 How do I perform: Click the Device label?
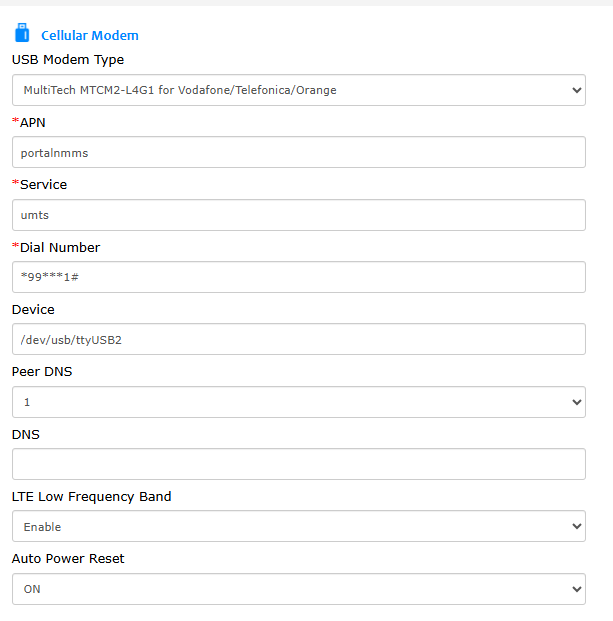pyautogui.click(x=33, y=310)
